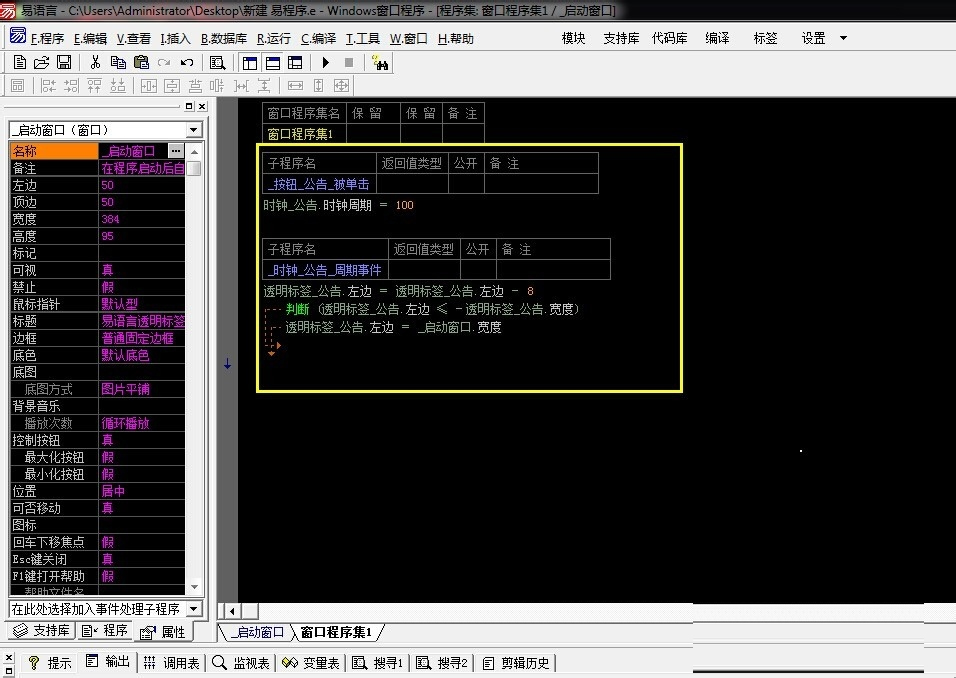
Task: Click the 支持库 button in top bar
Action: 621,39
